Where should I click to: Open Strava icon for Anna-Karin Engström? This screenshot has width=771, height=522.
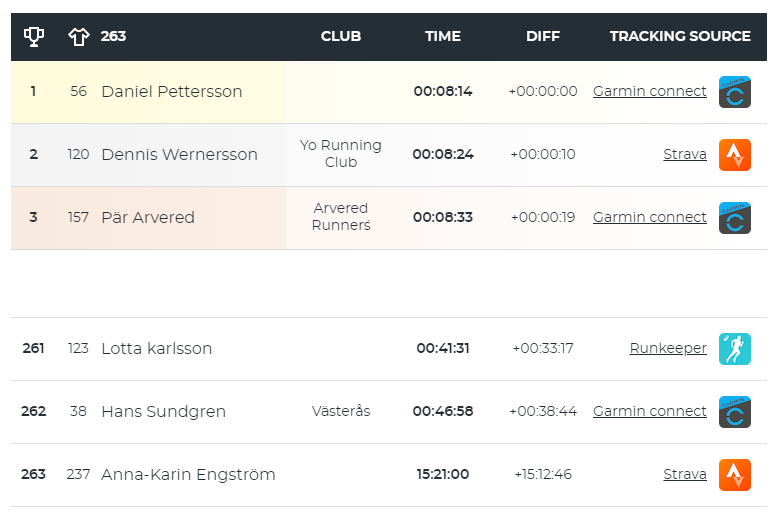(735, 475)
